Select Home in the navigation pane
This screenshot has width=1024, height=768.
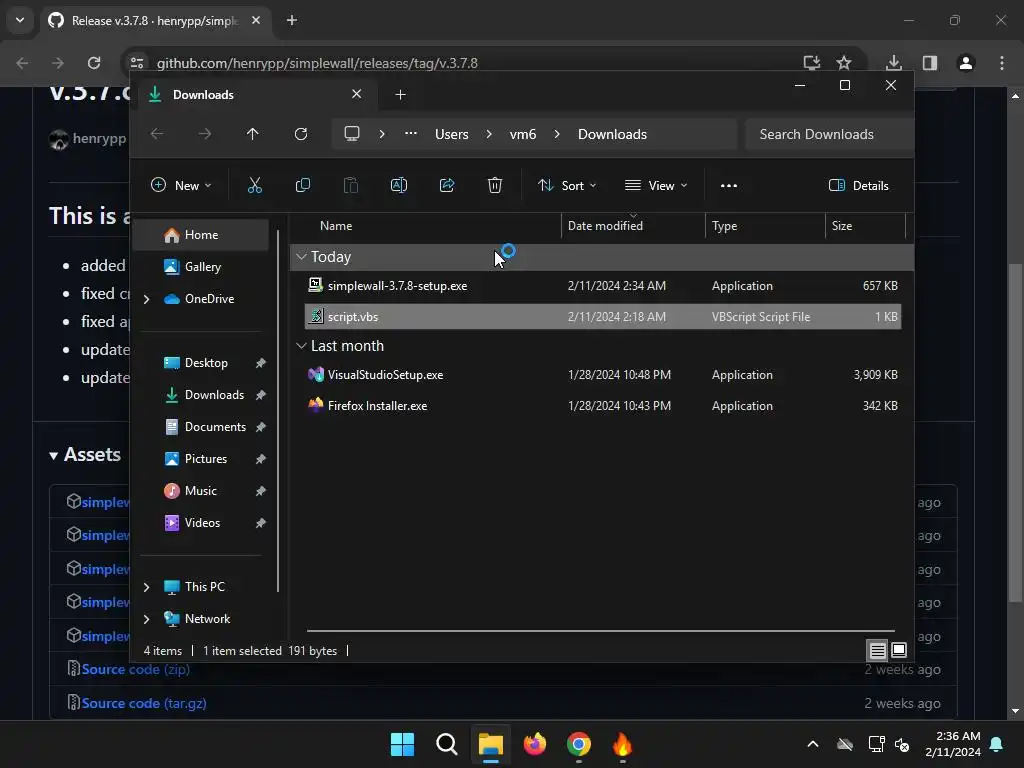(x=200, y=235)
